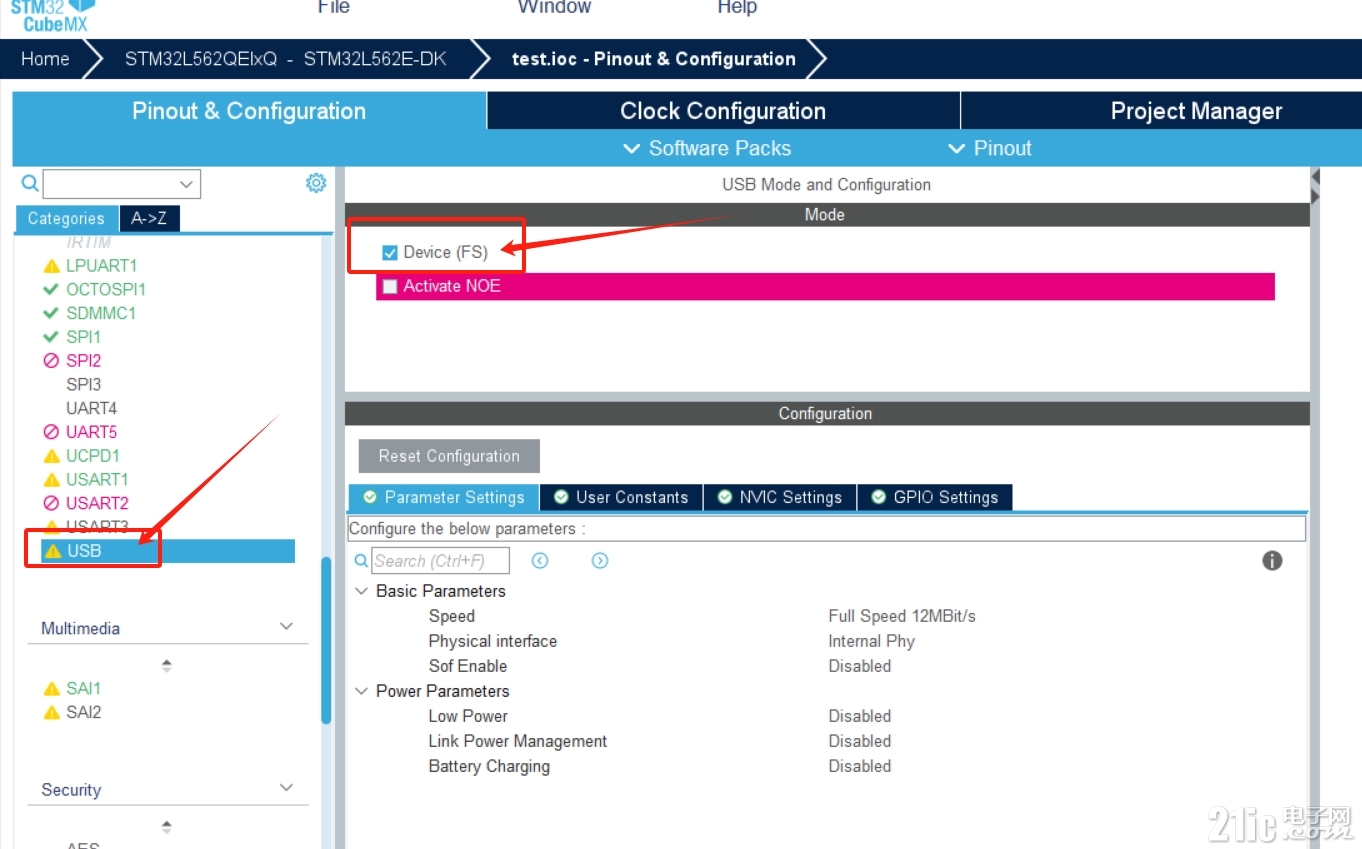Collapse the Security category
The height and width of the screenshot is (849, 1362).
click(x=287, y=788)
